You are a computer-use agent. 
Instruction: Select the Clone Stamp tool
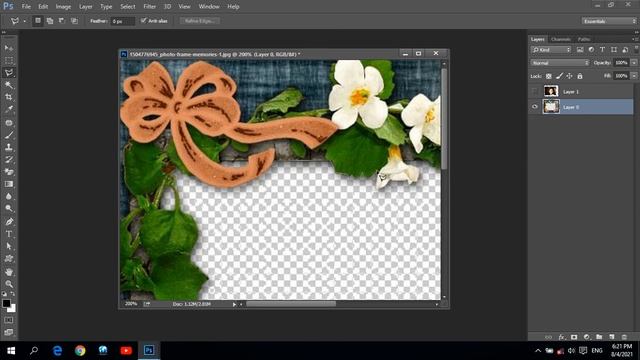coord(9,147)
